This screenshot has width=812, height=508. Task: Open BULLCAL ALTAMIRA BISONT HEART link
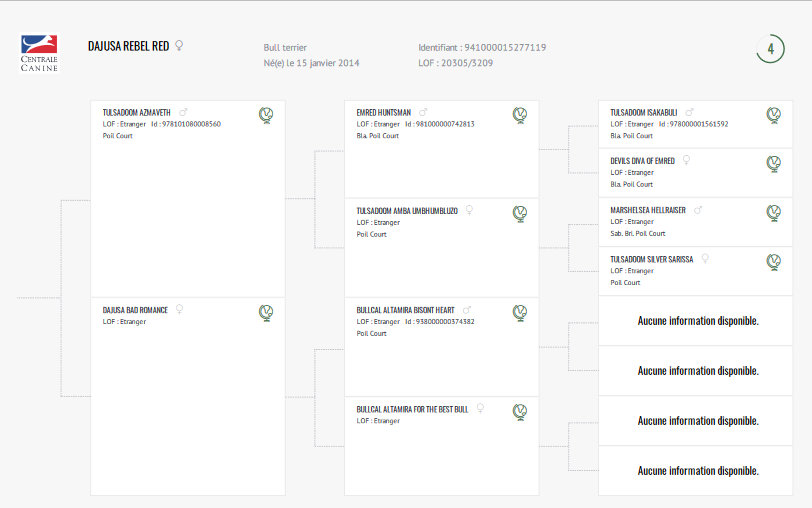[x=405, y=310]
